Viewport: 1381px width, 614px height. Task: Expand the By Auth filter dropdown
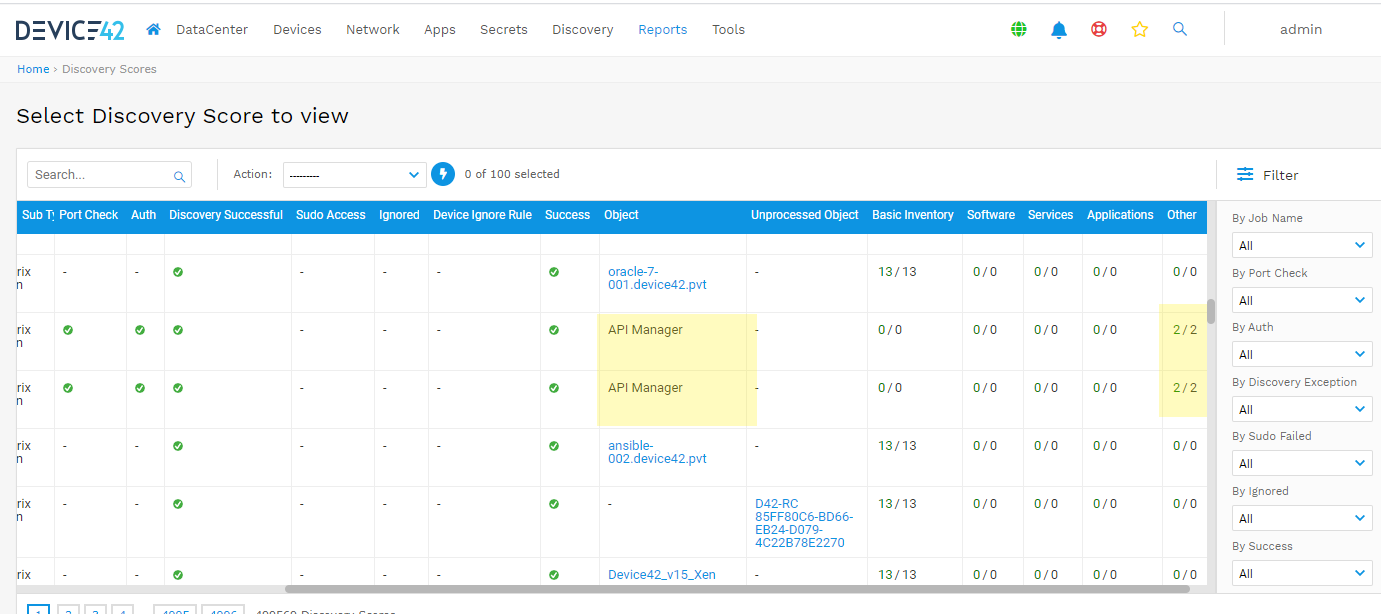pyautogui.click(x=1302, y=354)
